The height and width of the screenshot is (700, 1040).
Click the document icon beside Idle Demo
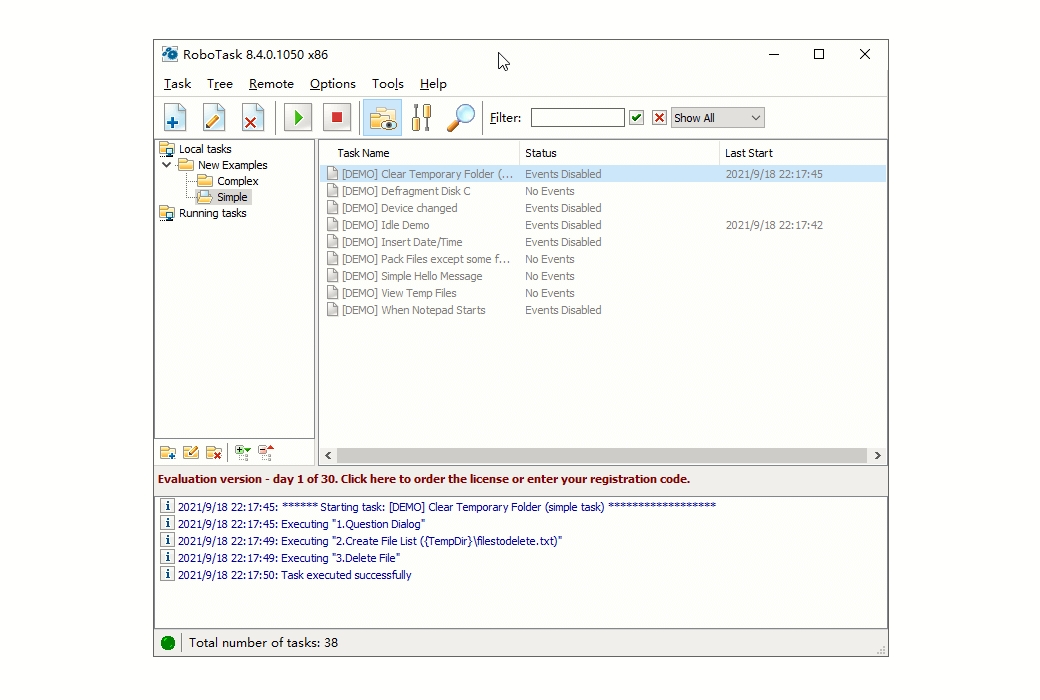[x=332, y=225]
